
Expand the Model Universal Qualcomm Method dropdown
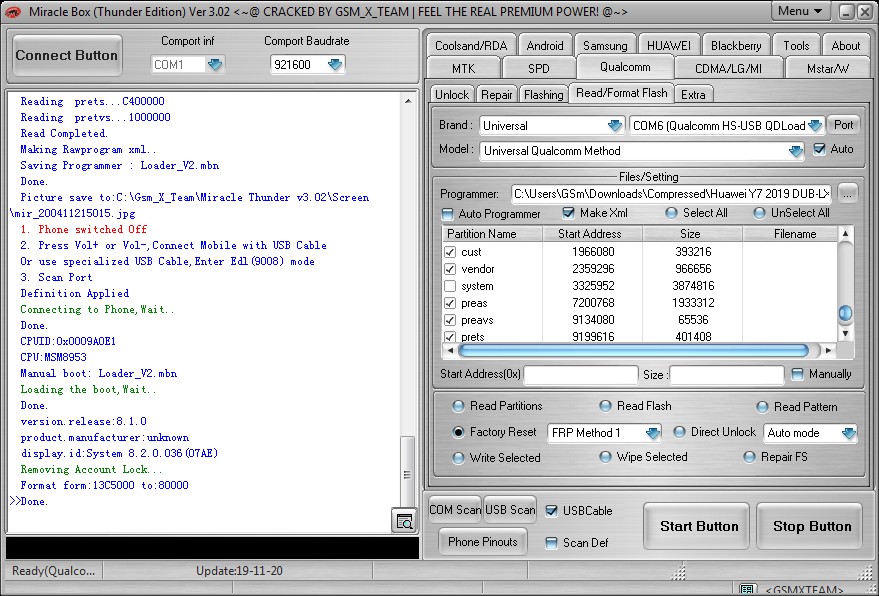click(795, 151)
